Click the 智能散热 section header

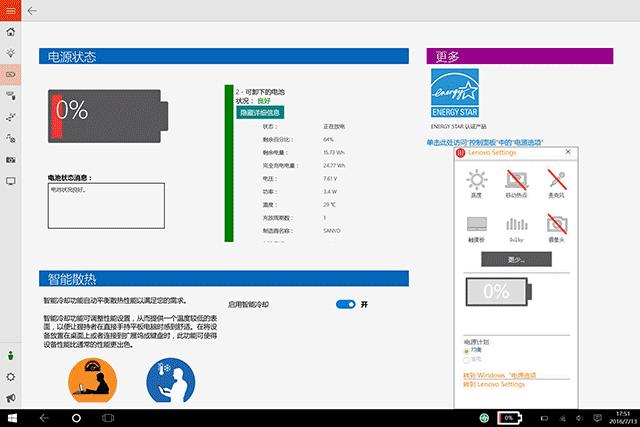click(224, 279)
